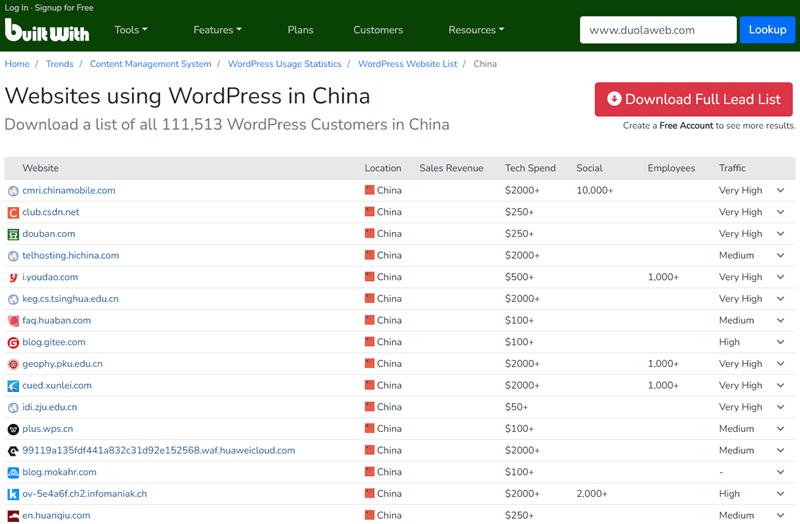Click China flag in en.huanqiu.com row
Image resolution: width=800 pixels, height=524 pixels.
pos(369,515)
